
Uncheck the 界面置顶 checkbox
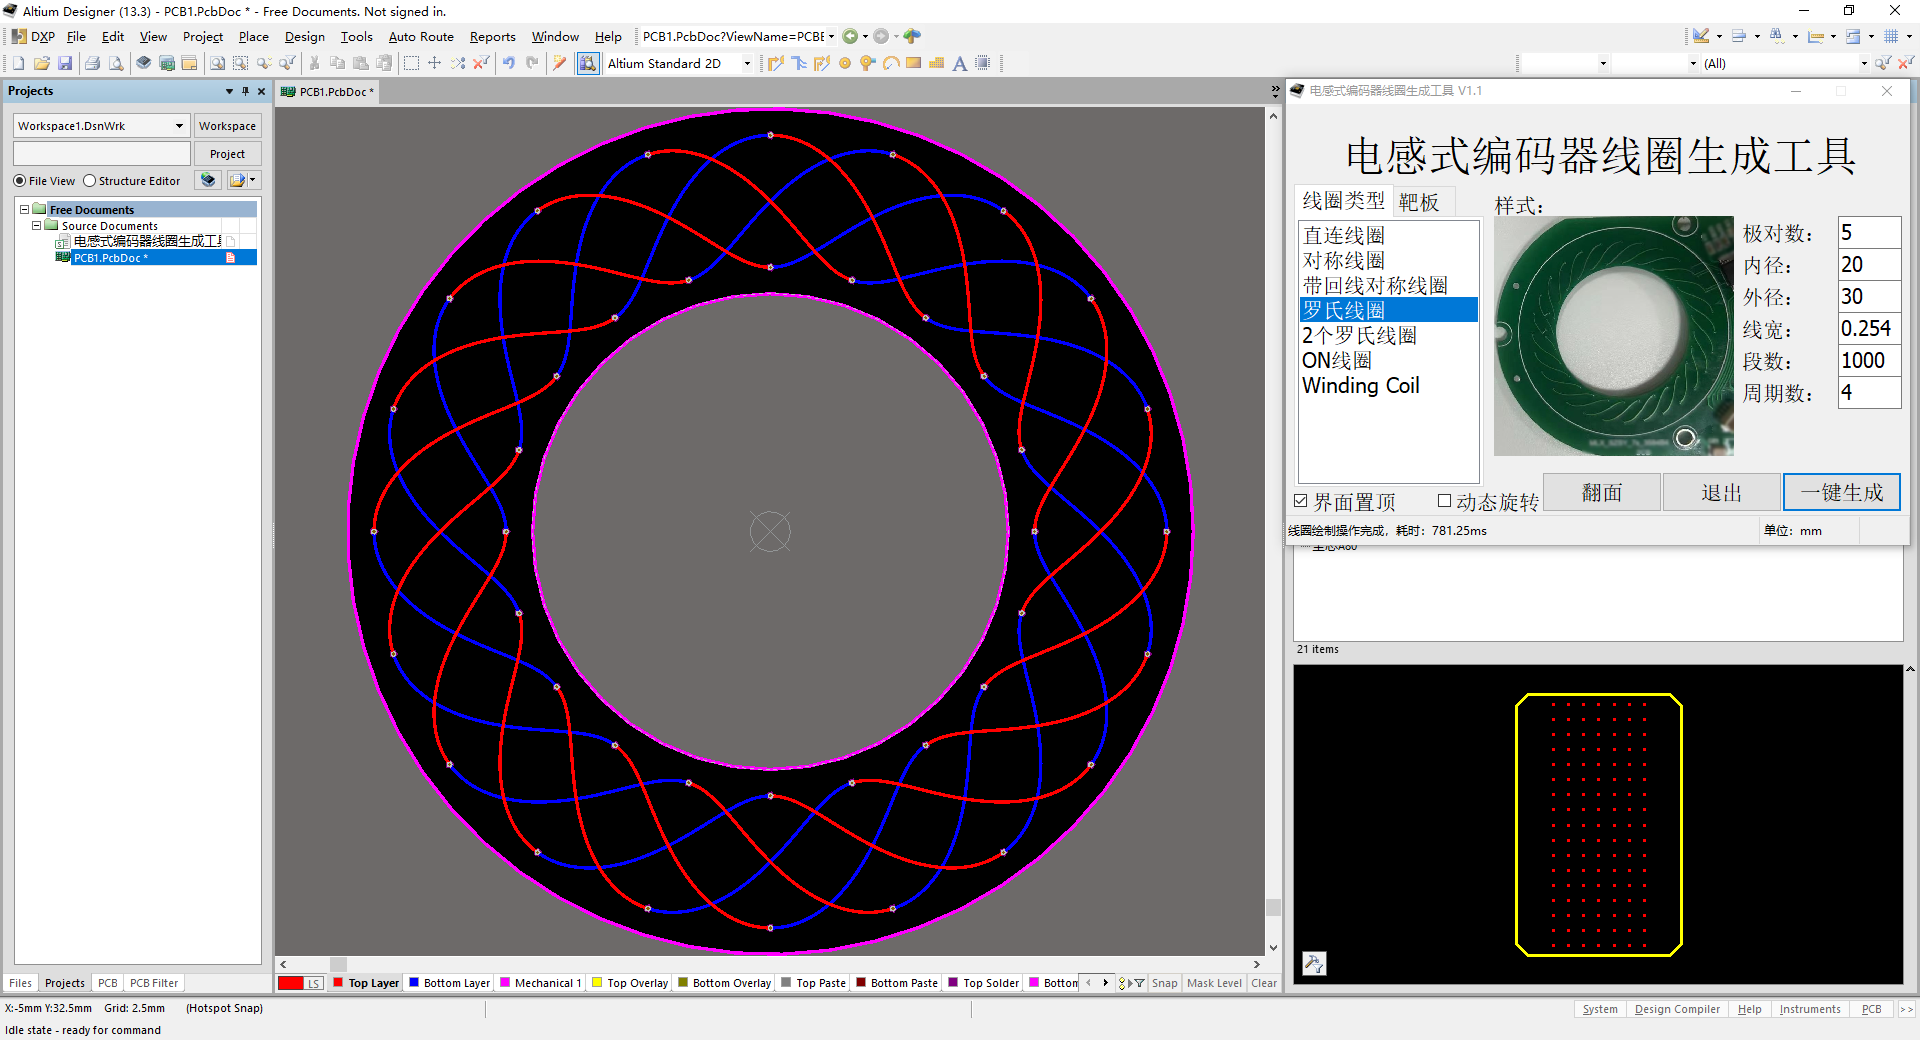[1301, 501]
